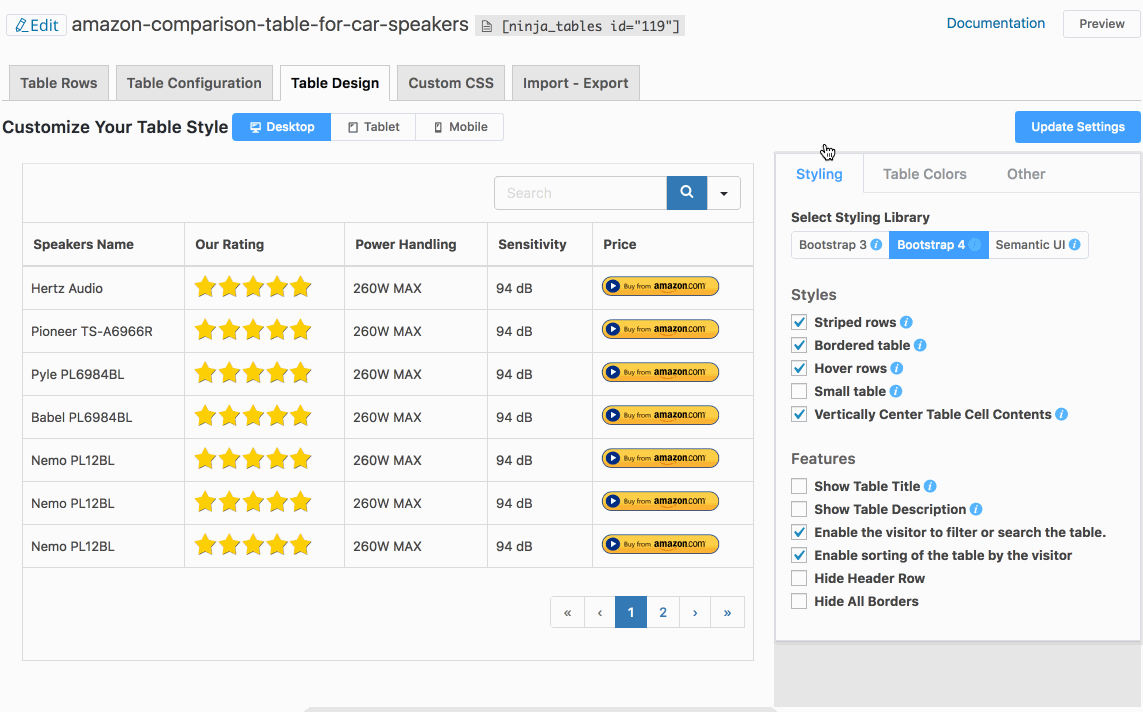Click the blue search magnifier button

pyautogui.click(x=686, y=193)
